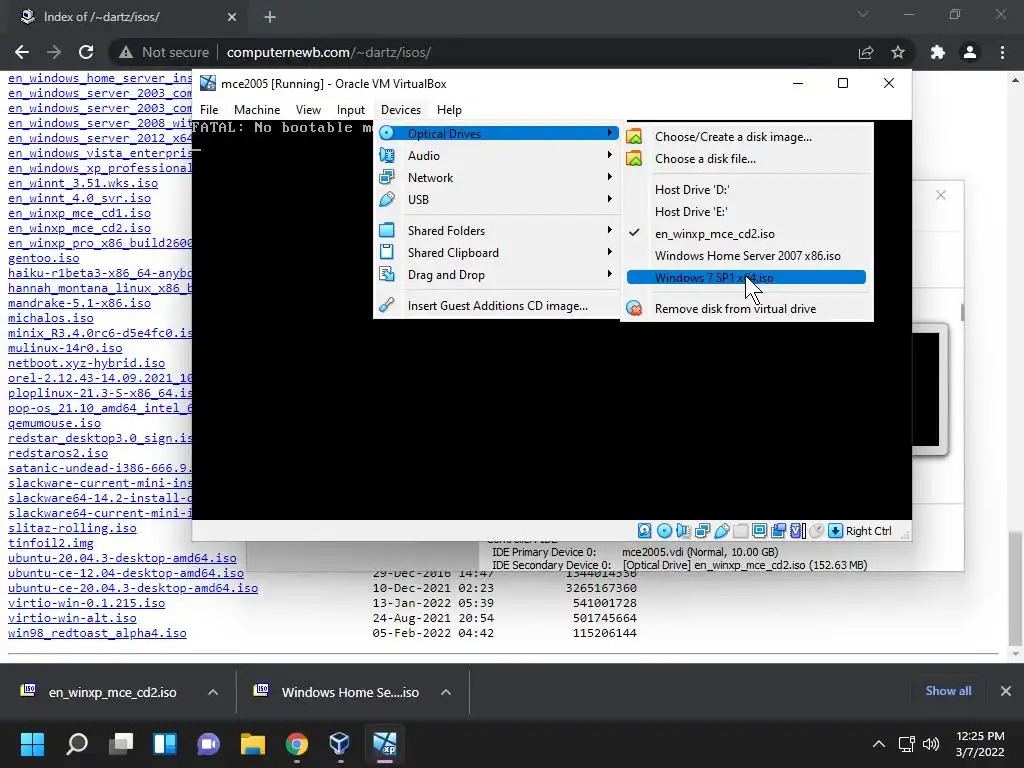Viewport: 1024px width, 768px height.
Task: Open the ubuntu-20.04.3-desktop-amd64.iso link
Action: point(122,558)
